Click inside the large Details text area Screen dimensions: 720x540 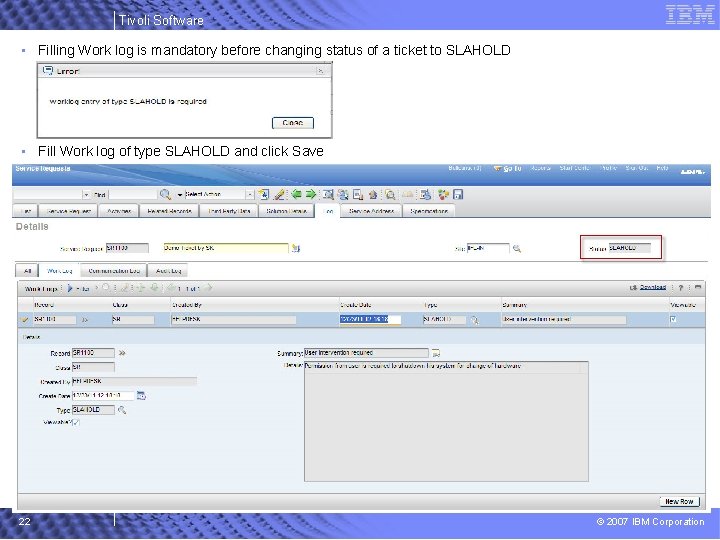point(446,422)
